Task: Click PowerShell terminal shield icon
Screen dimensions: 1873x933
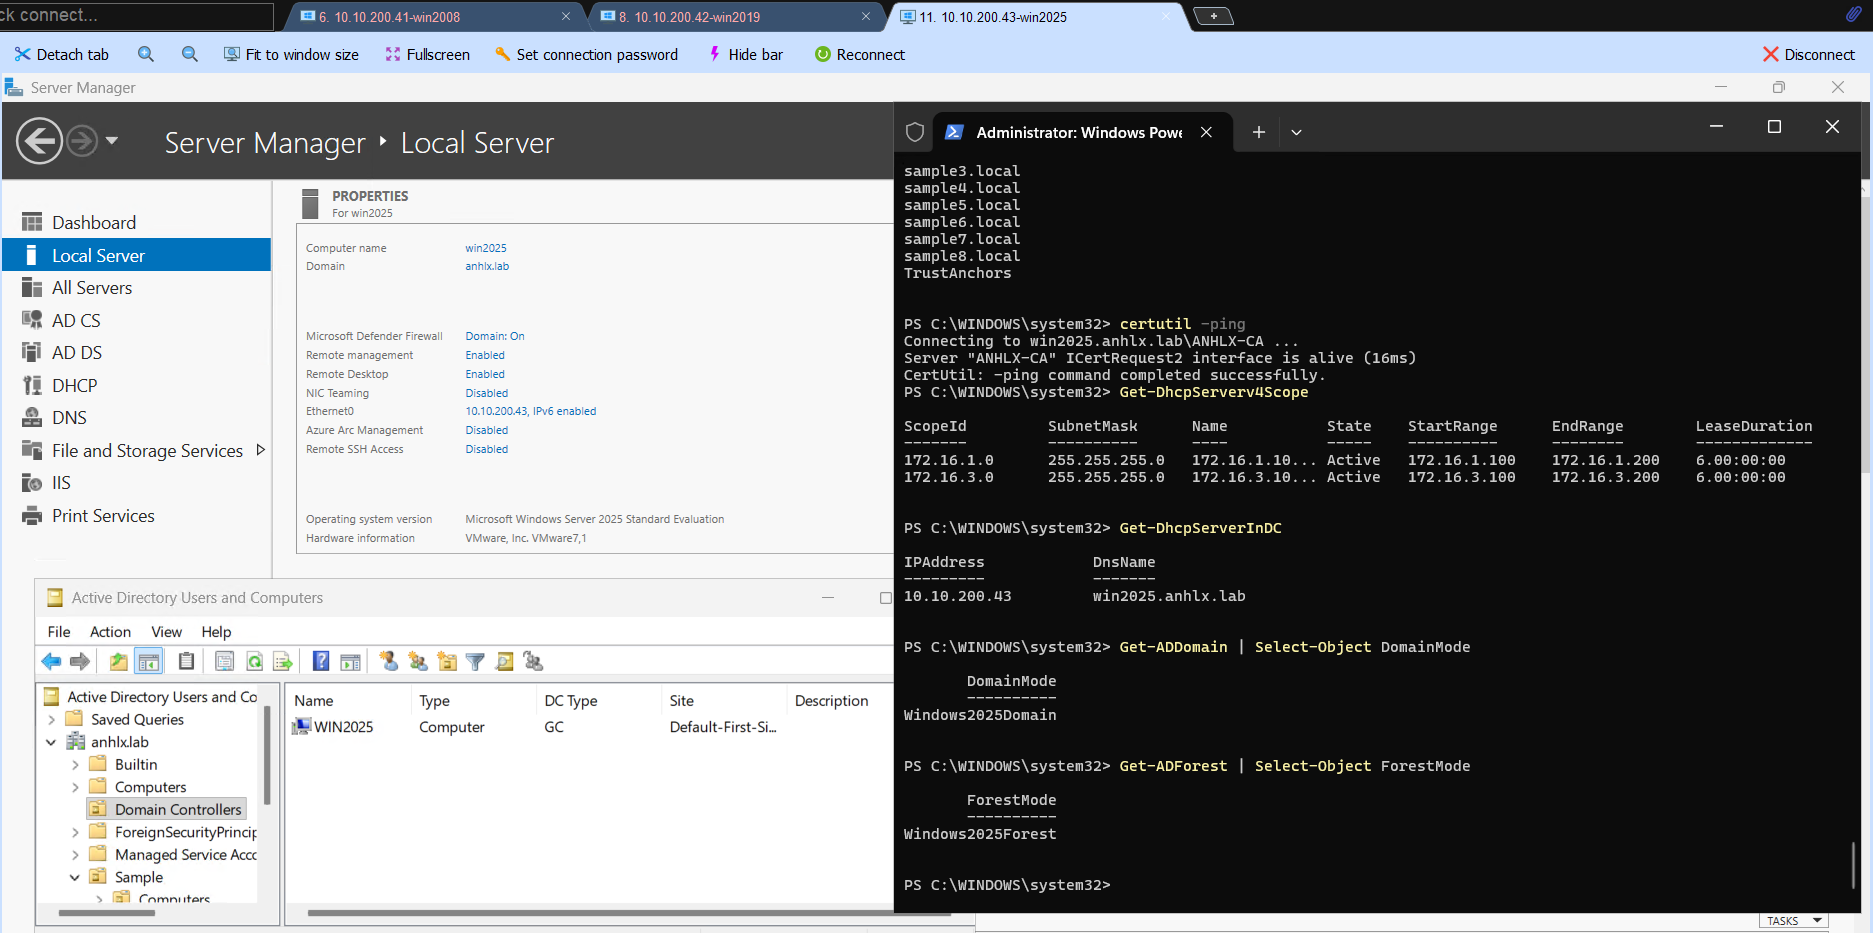Action: pos(914,132)
